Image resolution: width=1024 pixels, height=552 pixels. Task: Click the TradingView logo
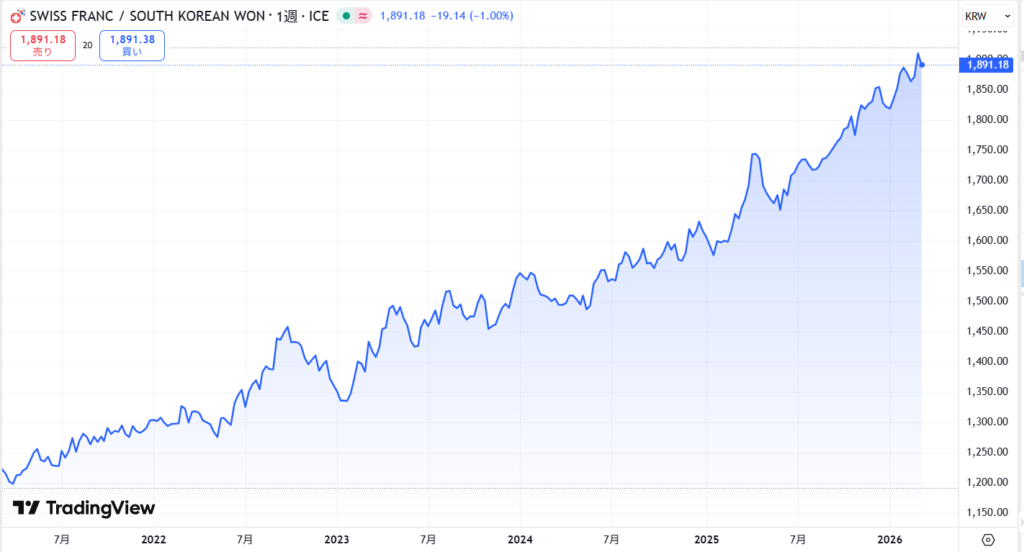tap(83, 508)
